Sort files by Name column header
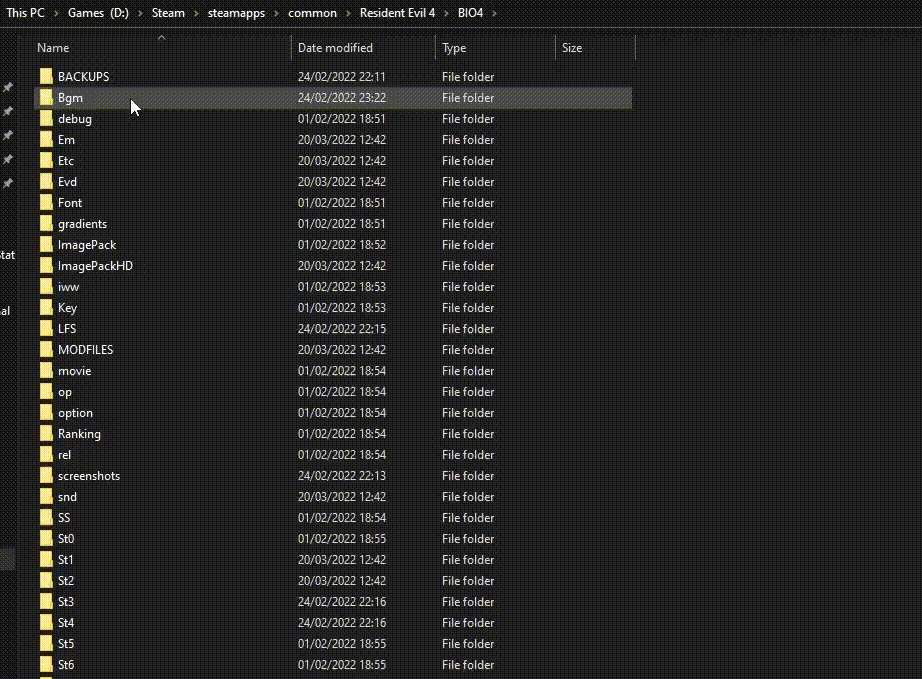Screen dimensions: 922x679 click(x=53, y=48)
